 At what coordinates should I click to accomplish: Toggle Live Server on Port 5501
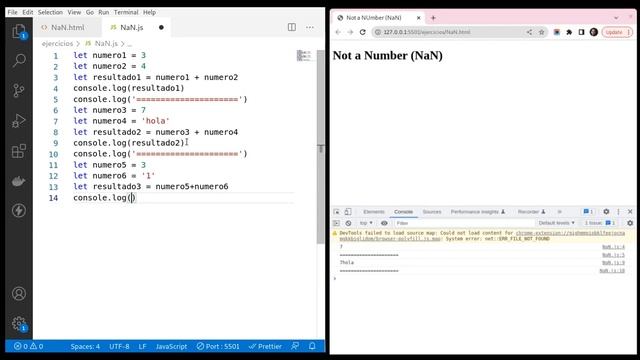[218, 347]
